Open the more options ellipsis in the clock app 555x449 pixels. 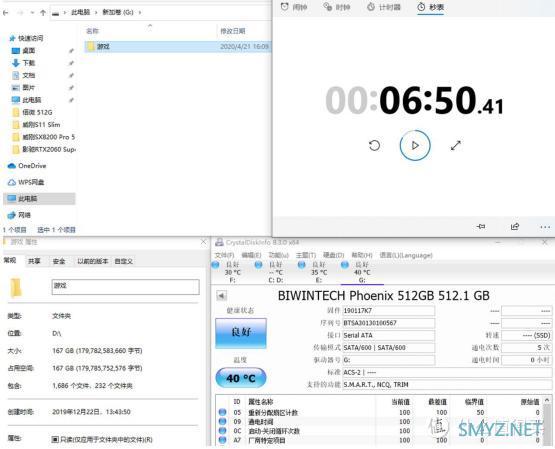pyautogui.click(x=545, y=227)
